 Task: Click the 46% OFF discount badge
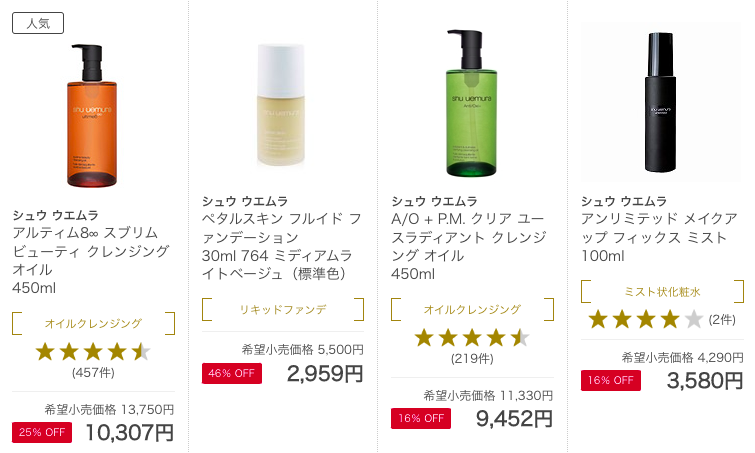tap(231, 374)
